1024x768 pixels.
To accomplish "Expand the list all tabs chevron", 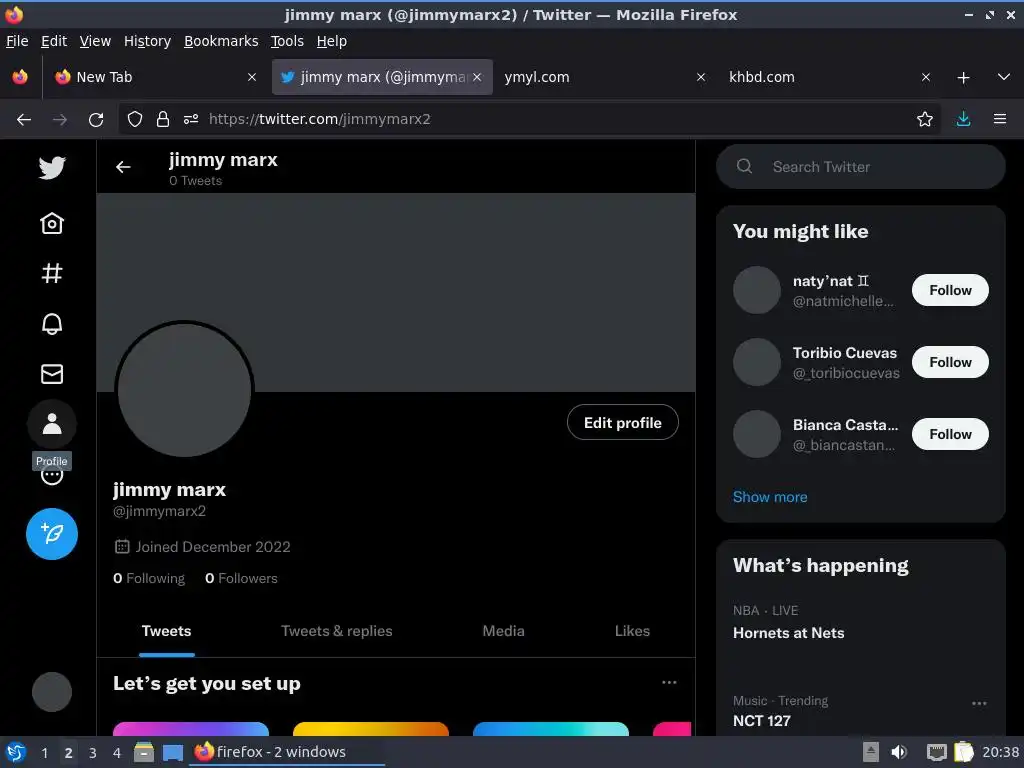I will pyautogui.click(x=1004, y=77).
